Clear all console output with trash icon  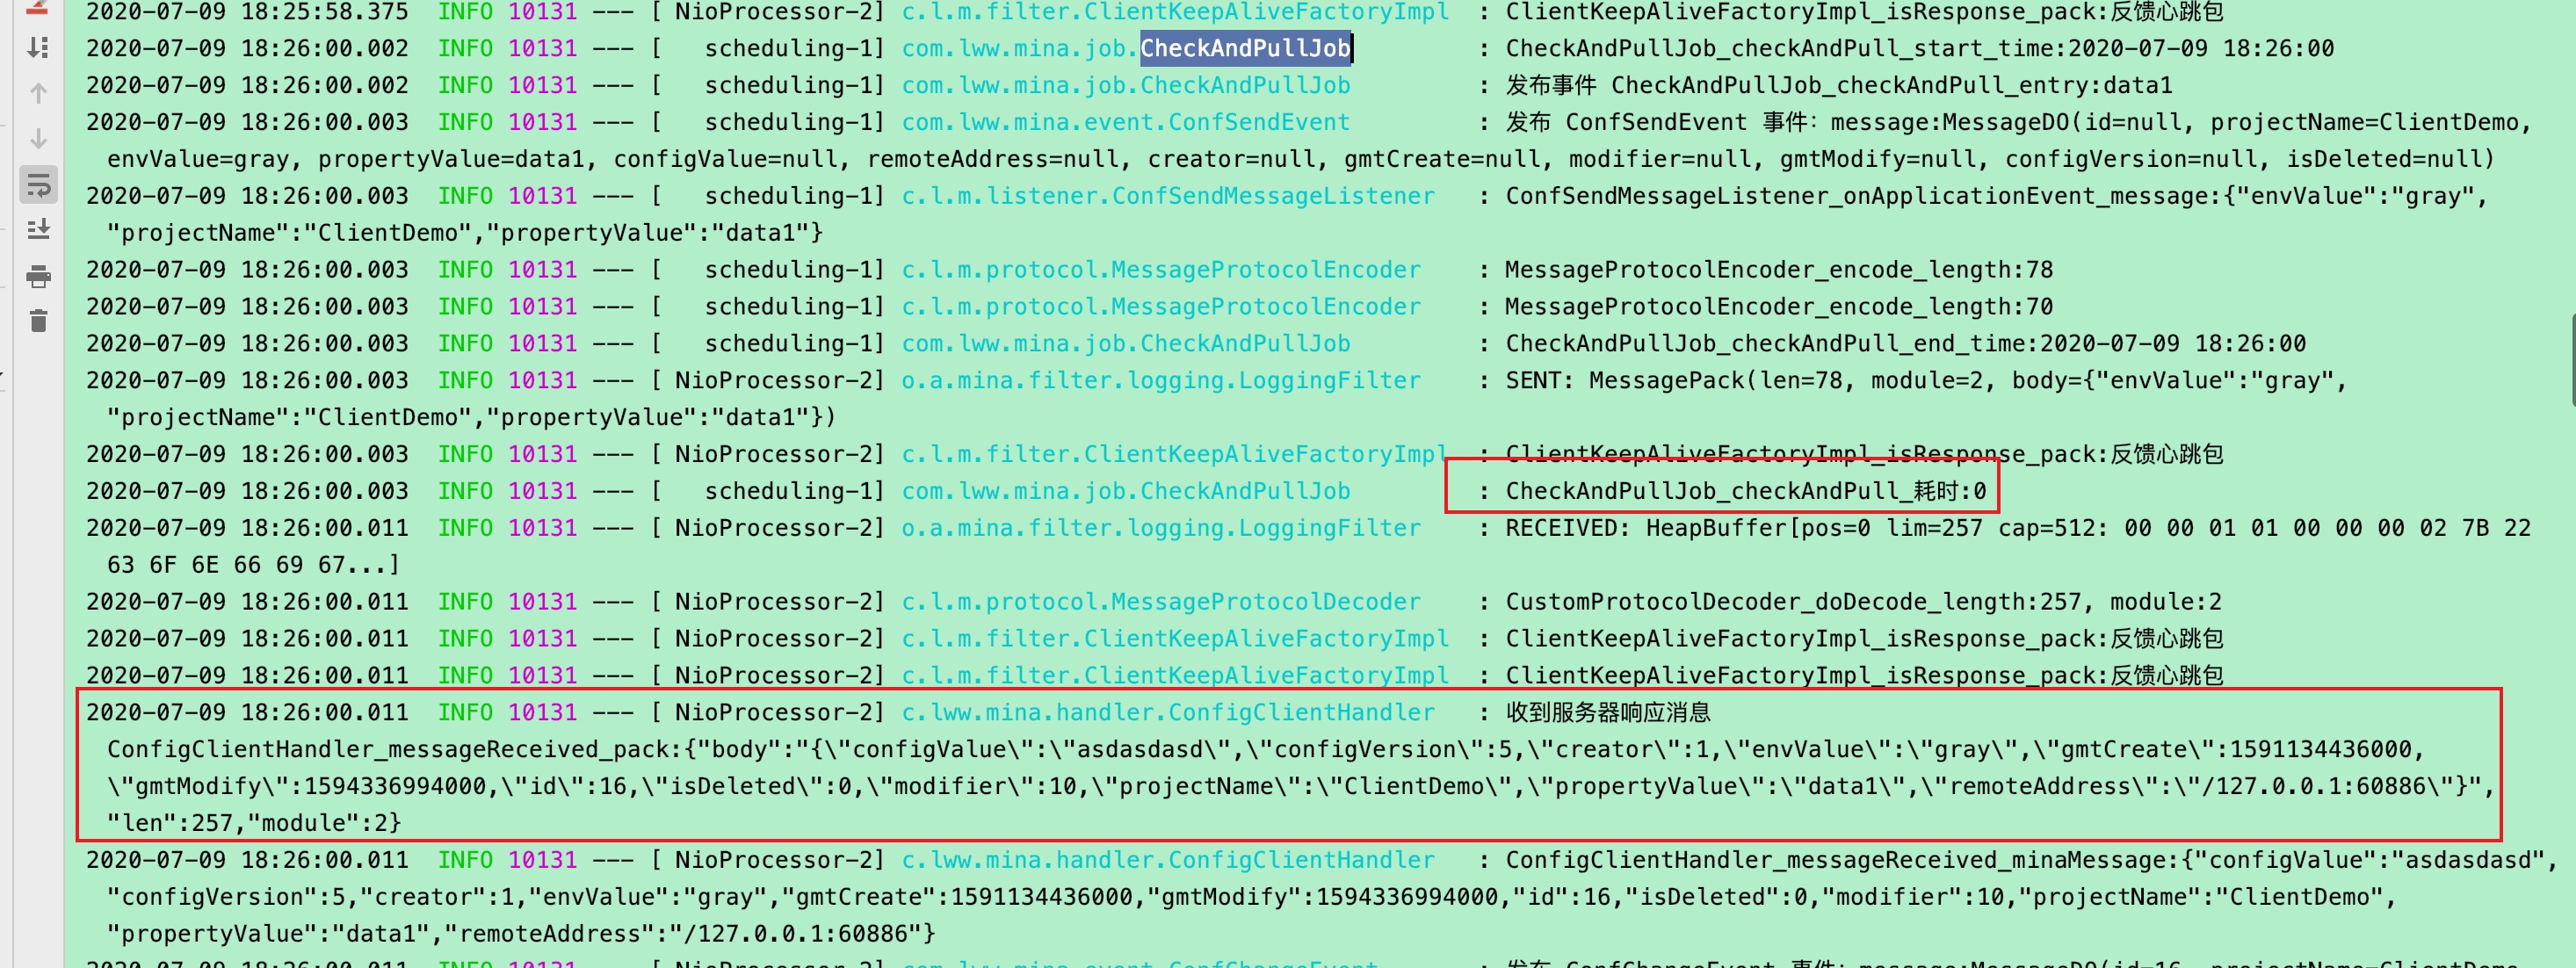tap(38, 321)
